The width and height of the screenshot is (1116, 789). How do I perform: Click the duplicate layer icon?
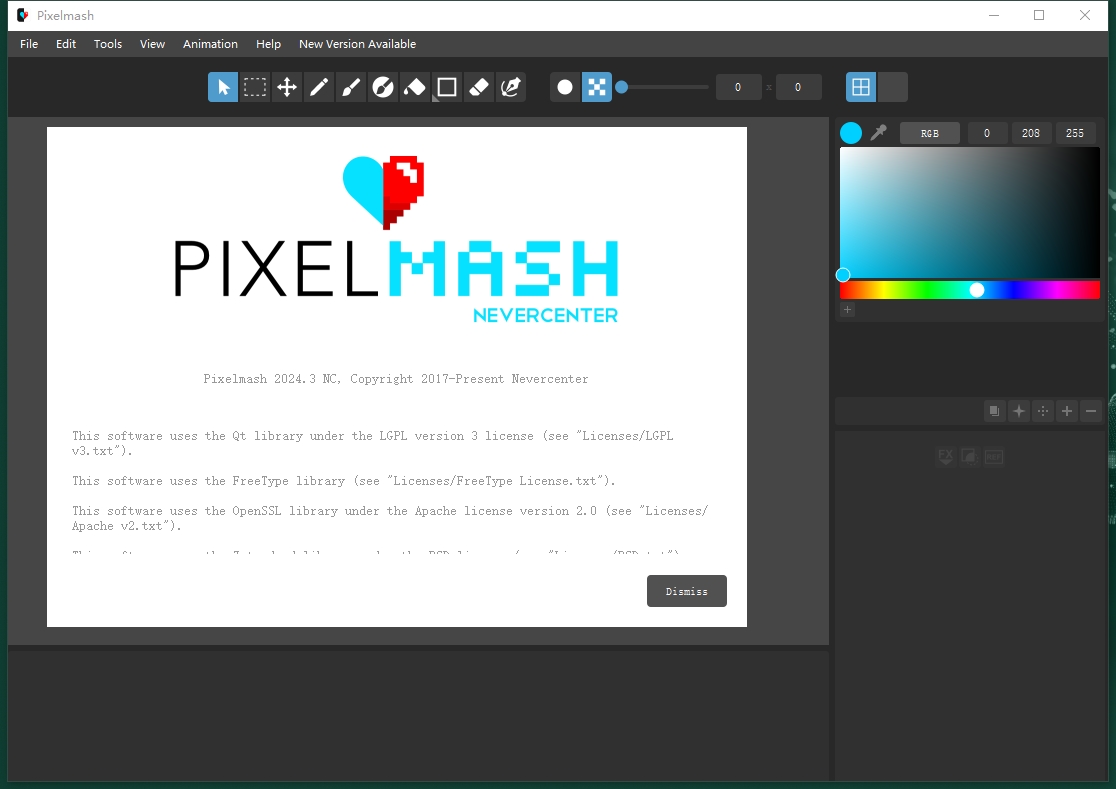994,411
